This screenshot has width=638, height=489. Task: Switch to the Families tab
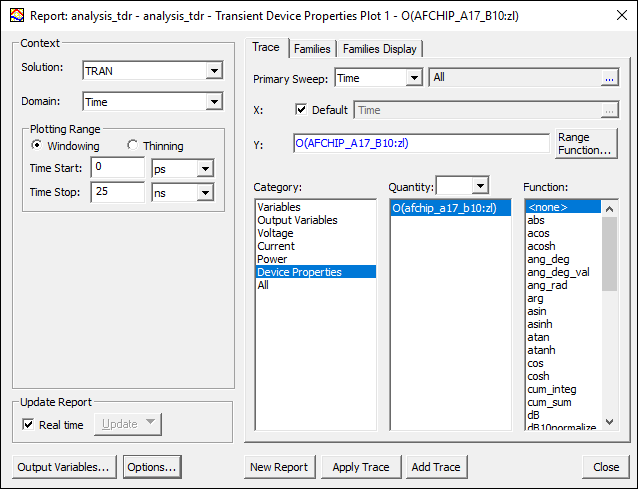pos(312,49)
